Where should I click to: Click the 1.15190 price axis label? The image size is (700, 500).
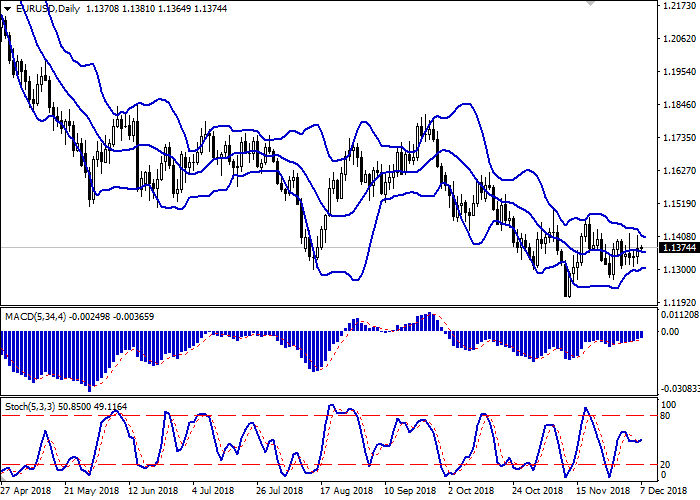tap(680, 204)
